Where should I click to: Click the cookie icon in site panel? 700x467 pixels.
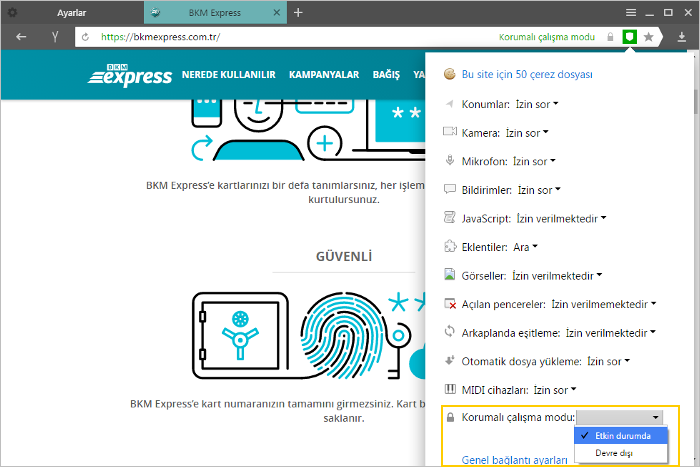tap(450, 74)
